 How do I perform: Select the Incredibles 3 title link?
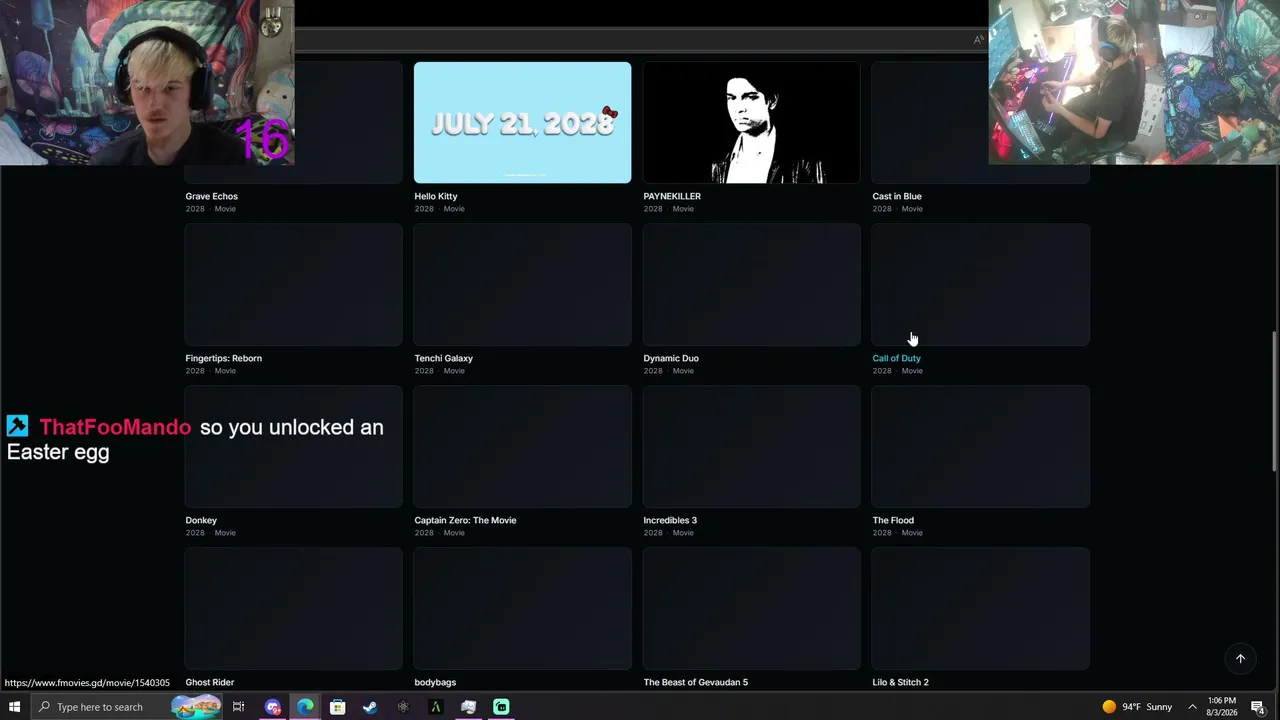[670, 520]
